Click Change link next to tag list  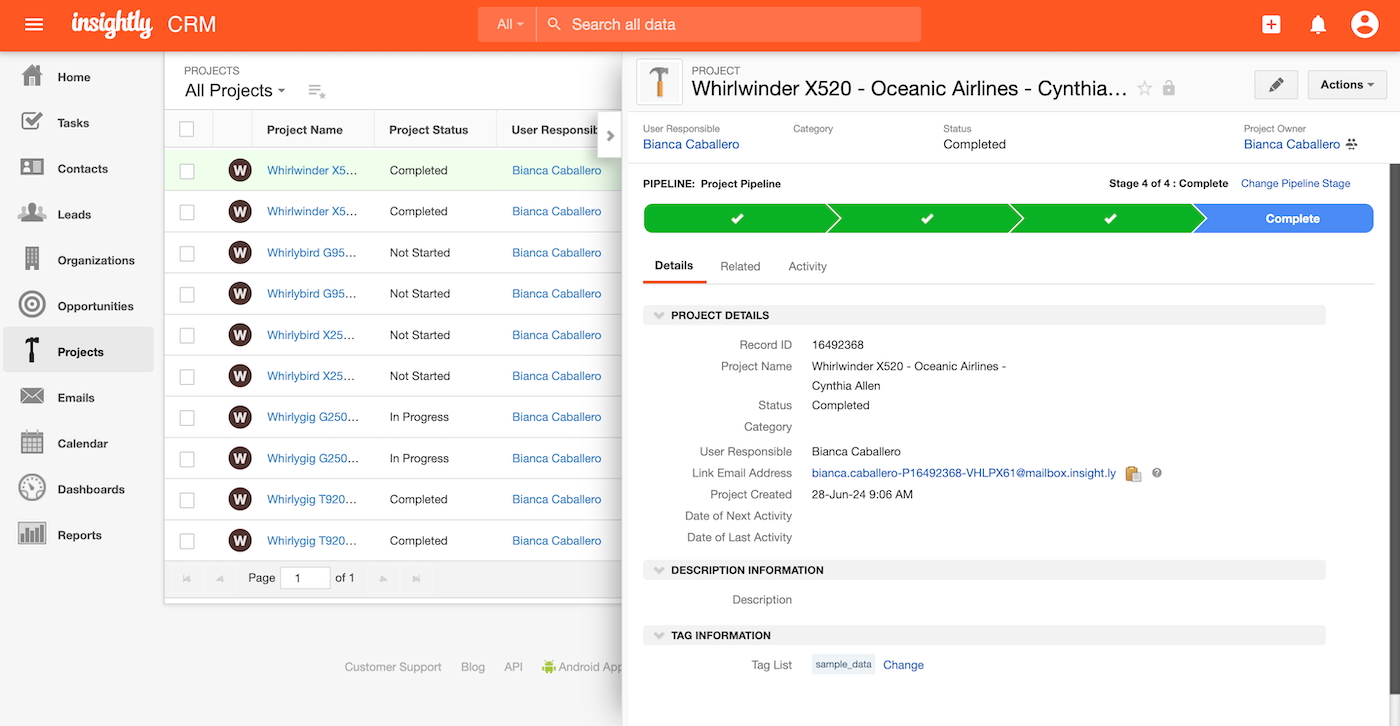click(903, 665)
